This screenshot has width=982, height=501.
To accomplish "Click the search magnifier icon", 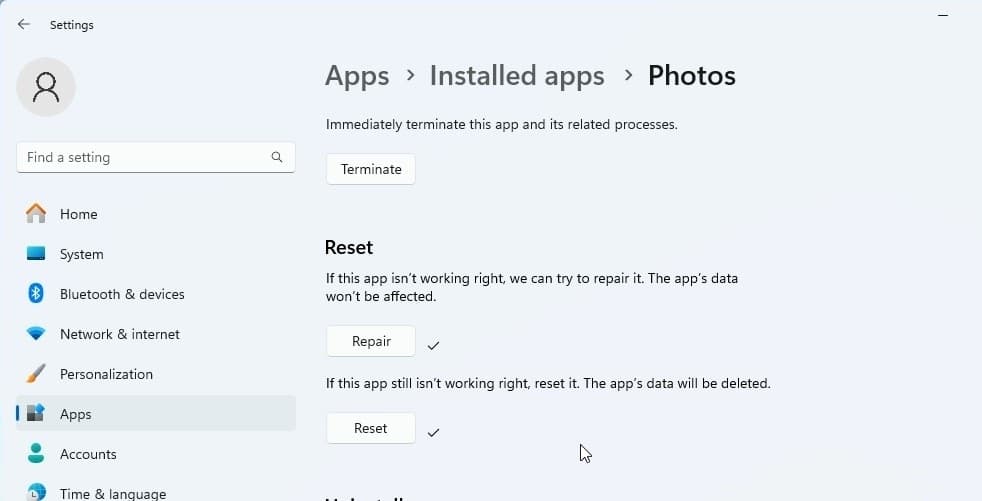I will 277,157.
